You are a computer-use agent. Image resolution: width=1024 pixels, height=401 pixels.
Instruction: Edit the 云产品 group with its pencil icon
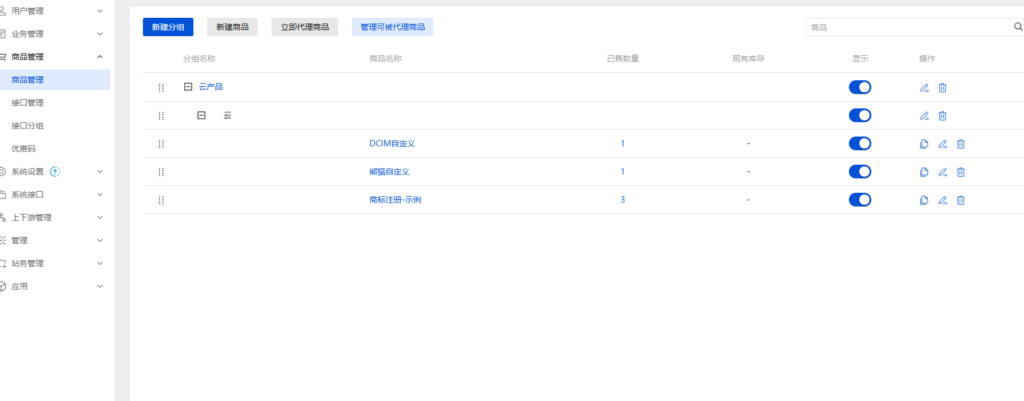point(924,88)
